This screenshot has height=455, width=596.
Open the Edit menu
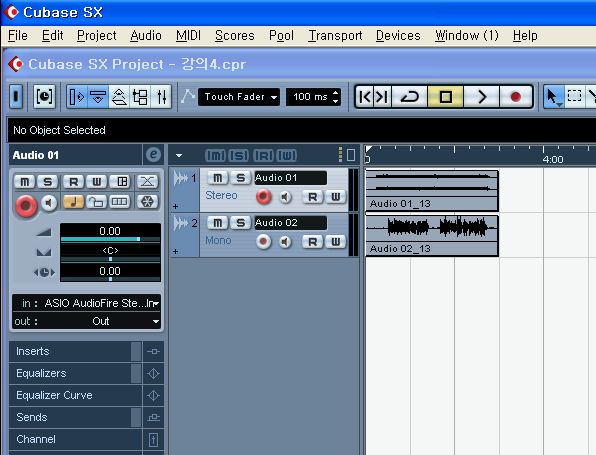tap(52, 36)
